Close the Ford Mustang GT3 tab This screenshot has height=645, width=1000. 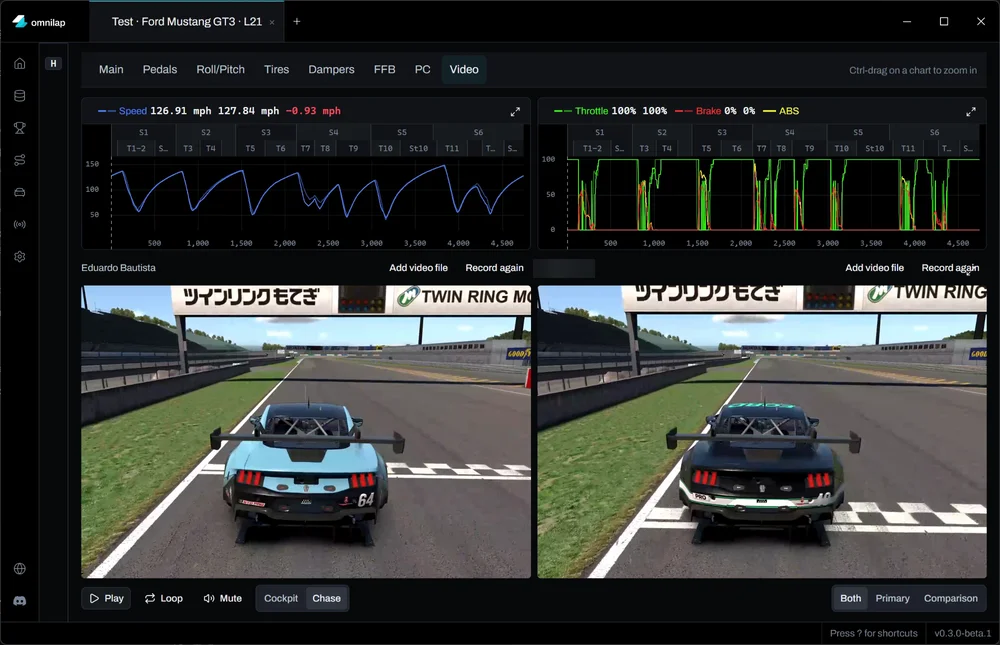[x=272, y=22]
